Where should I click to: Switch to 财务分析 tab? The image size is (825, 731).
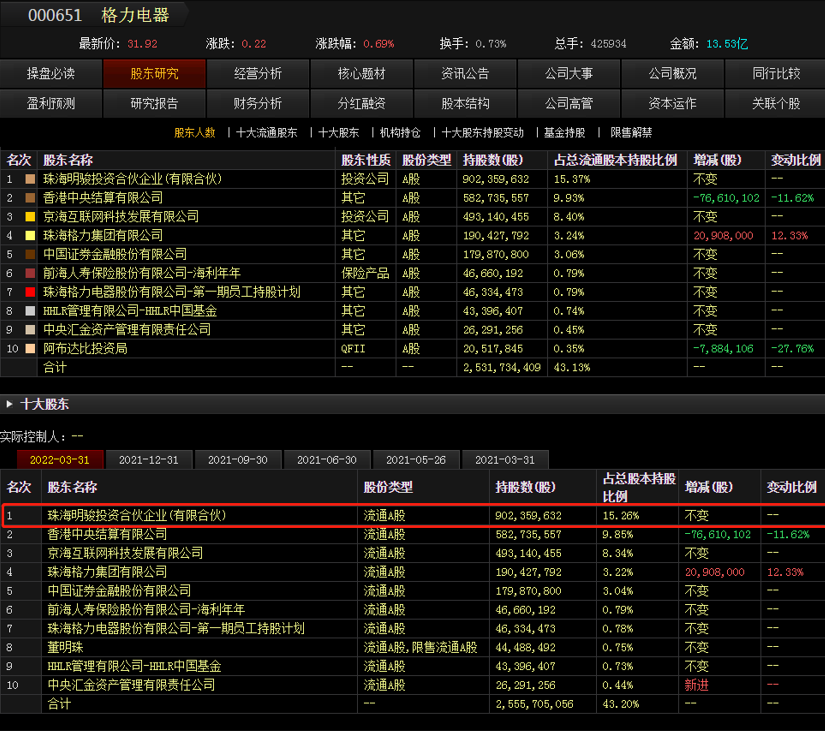point(258,103)
